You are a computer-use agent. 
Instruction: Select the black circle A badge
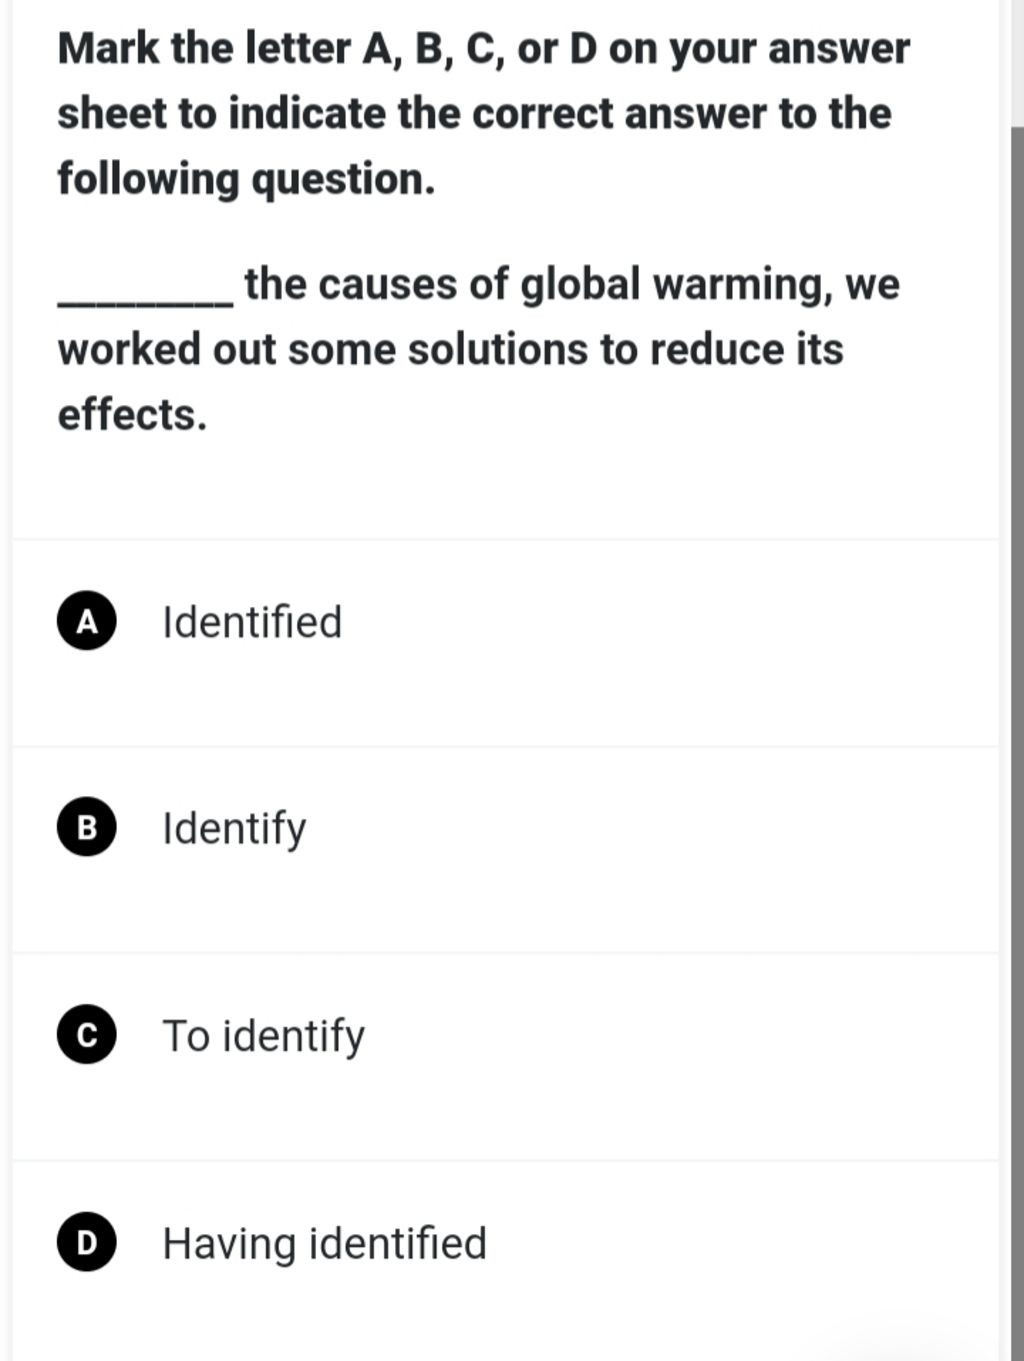pos(87,621)
